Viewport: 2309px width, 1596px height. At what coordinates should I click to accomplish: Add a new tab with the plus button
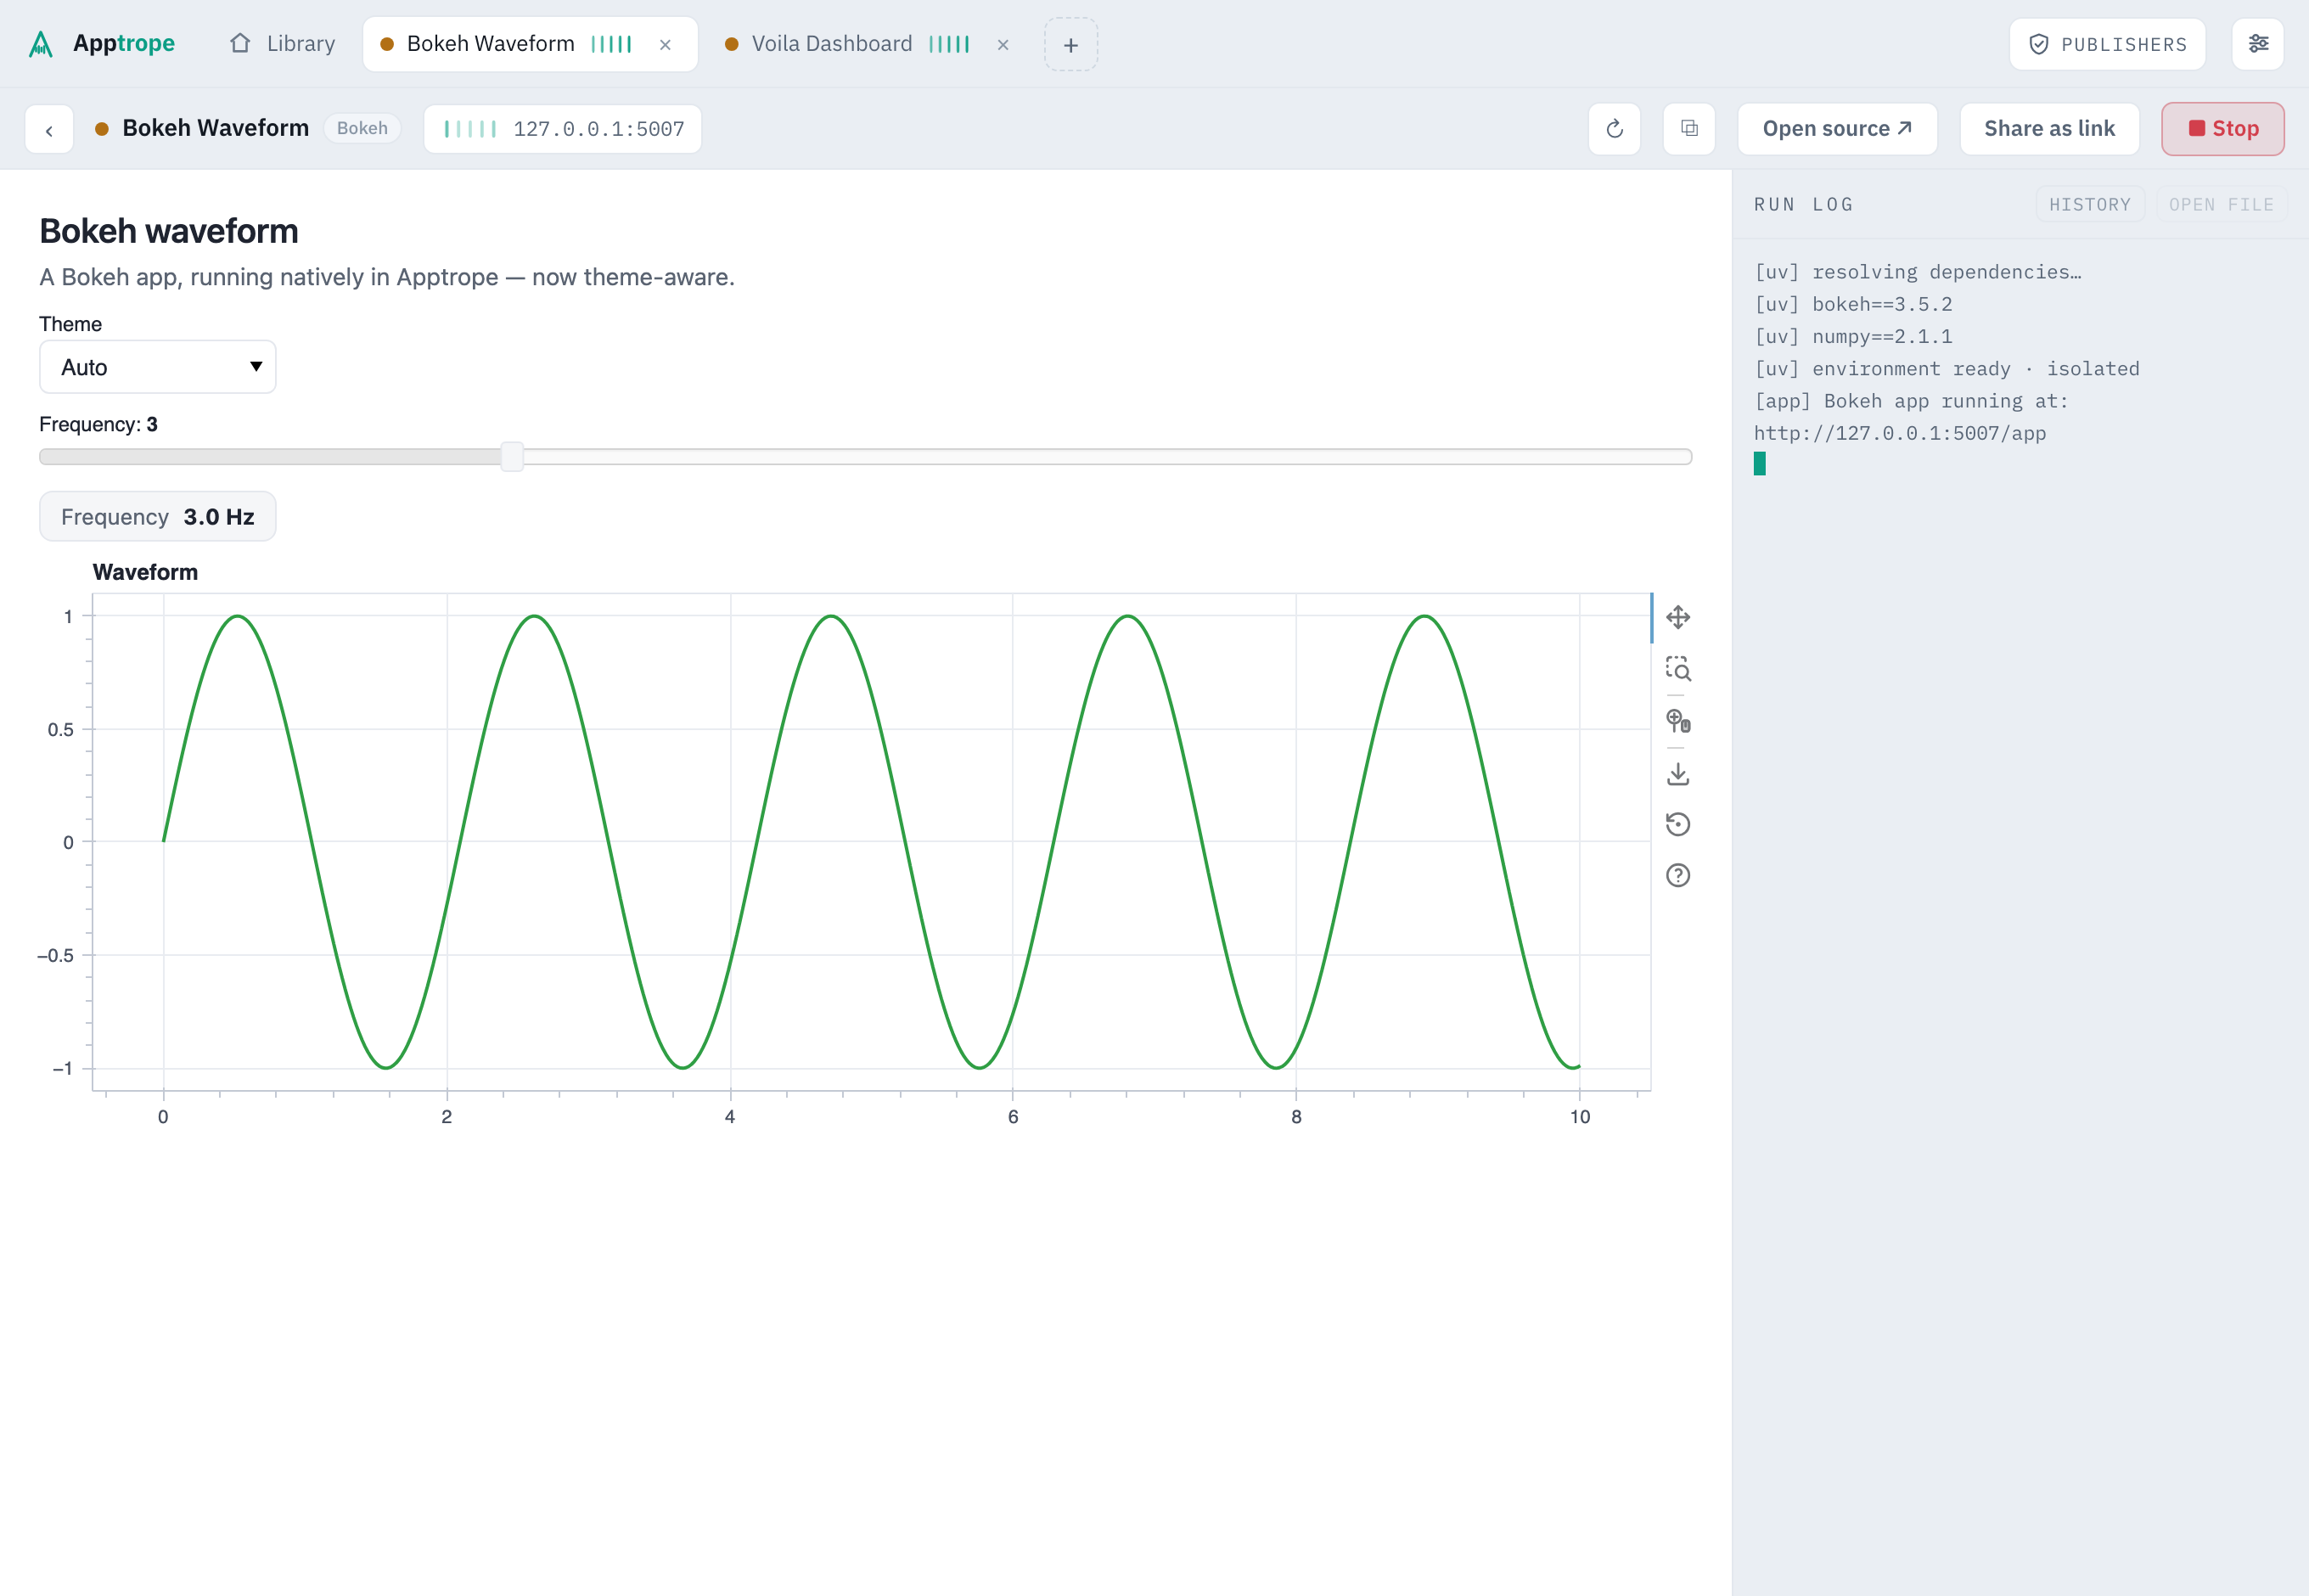tap(1071, 45)
